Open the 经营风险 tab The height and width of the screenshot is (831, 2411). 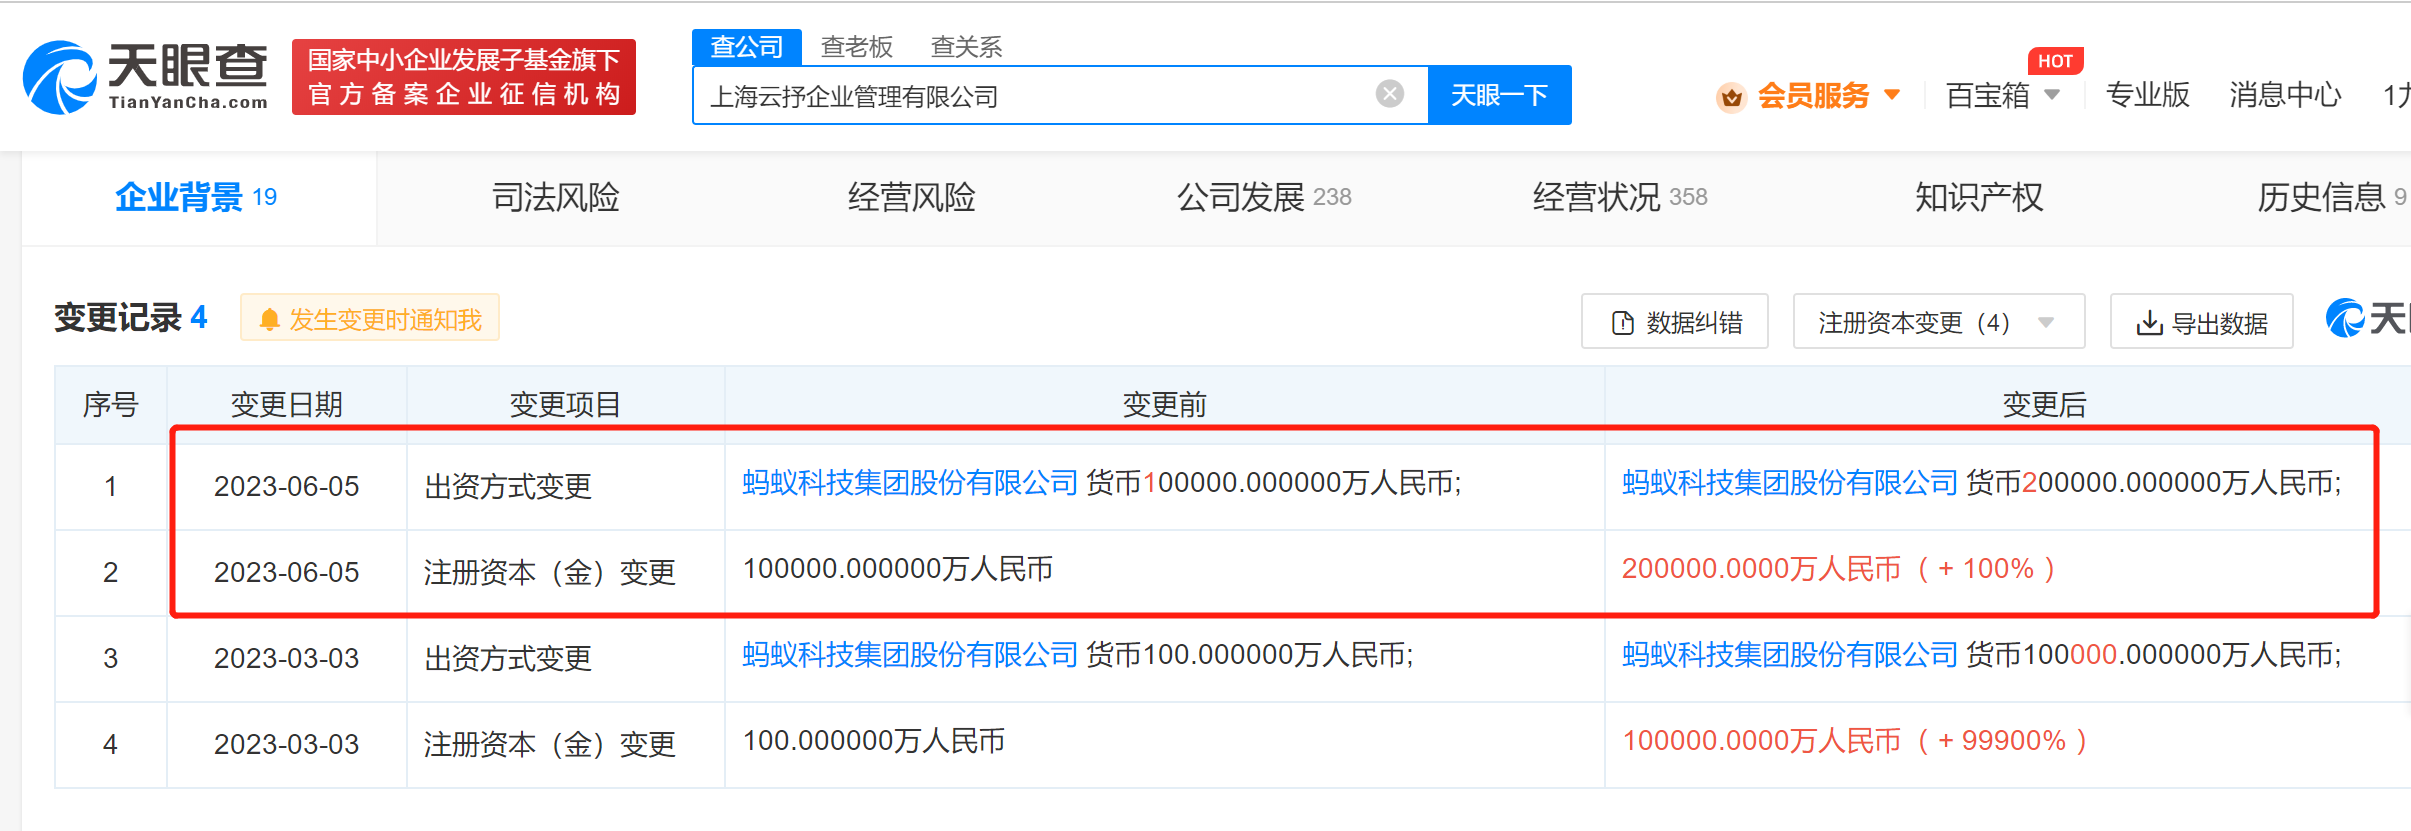pos(911,197)
